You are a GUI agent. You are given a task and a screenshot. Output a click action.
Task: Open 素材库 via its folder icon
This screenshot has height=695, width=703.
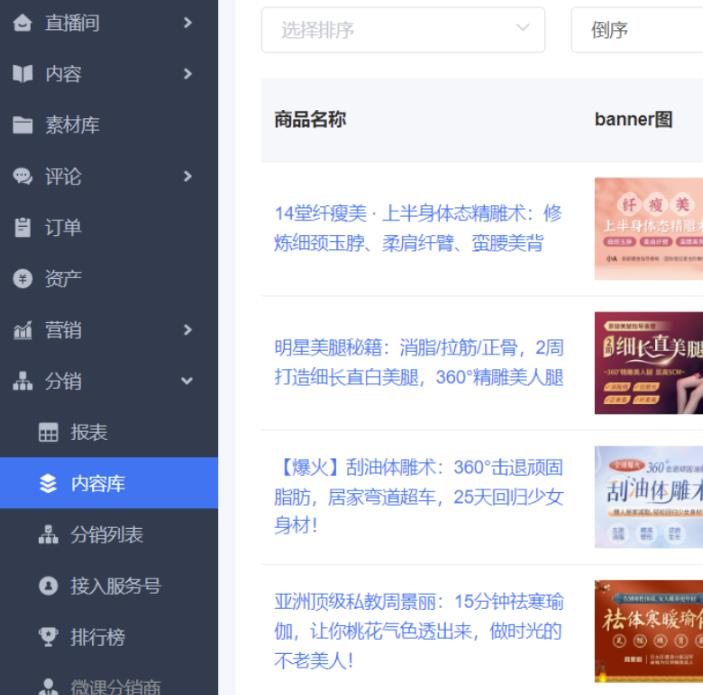pos(23,126)
